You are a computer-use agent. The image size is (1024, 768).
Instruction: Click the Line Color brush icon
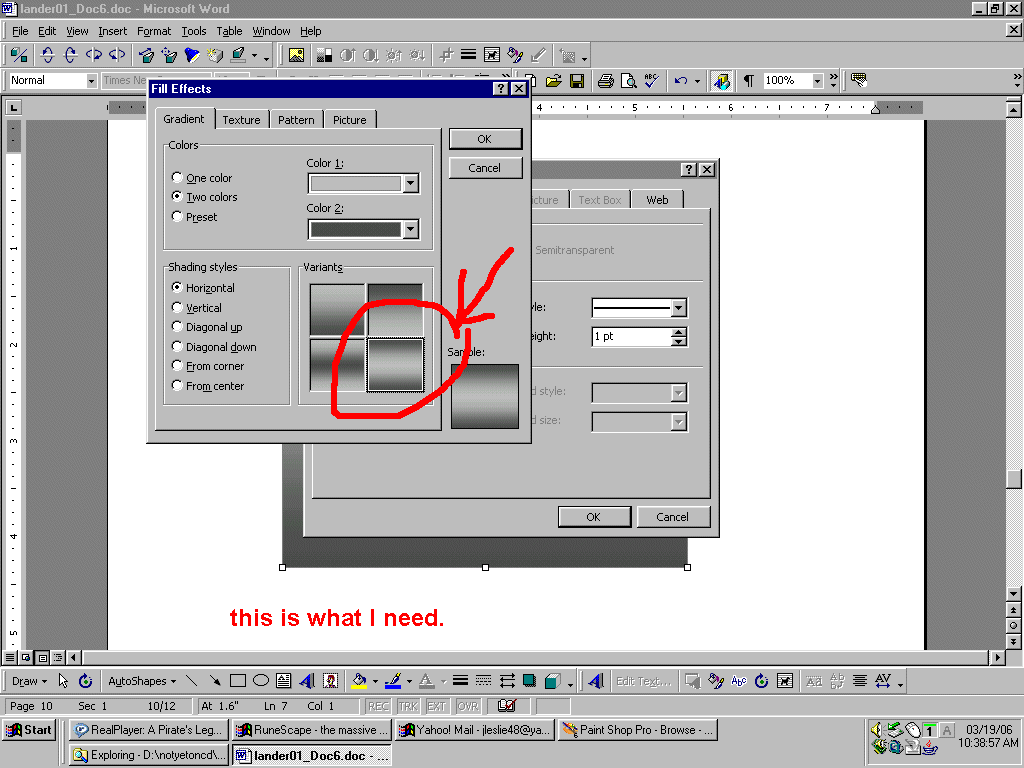tap(393, 681)
